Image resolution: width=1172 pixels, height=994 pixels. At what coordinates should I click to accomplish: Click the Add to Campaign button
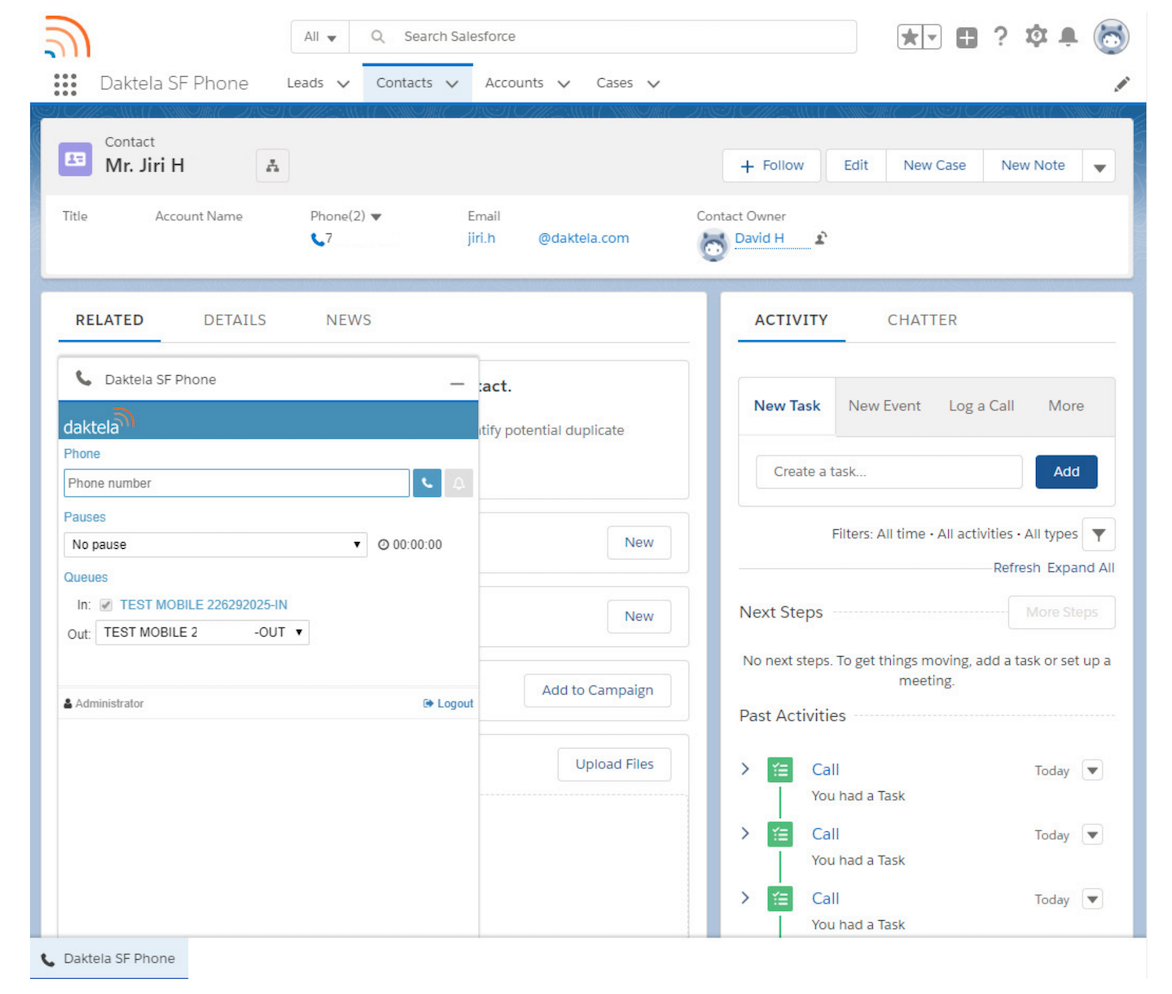[597, 690]
